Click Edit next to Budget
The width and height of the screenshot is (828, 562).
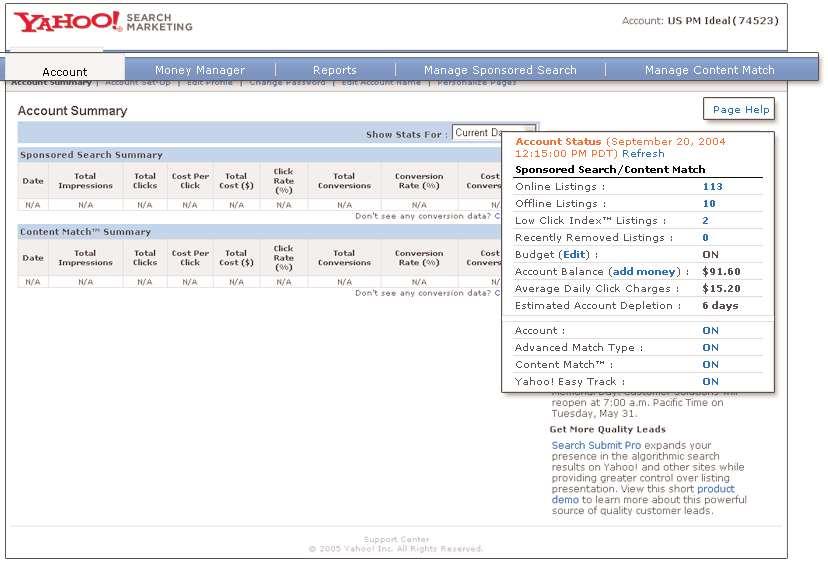[x=574, y=255]
